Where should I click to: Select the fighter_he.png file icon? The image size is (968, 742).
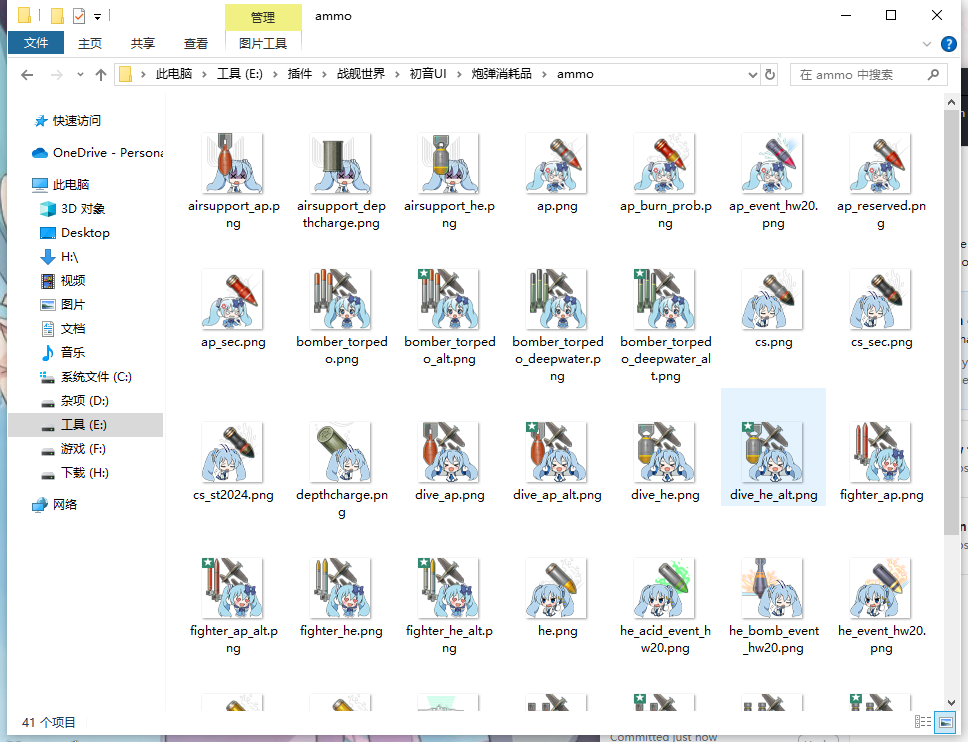coord(341,588)
